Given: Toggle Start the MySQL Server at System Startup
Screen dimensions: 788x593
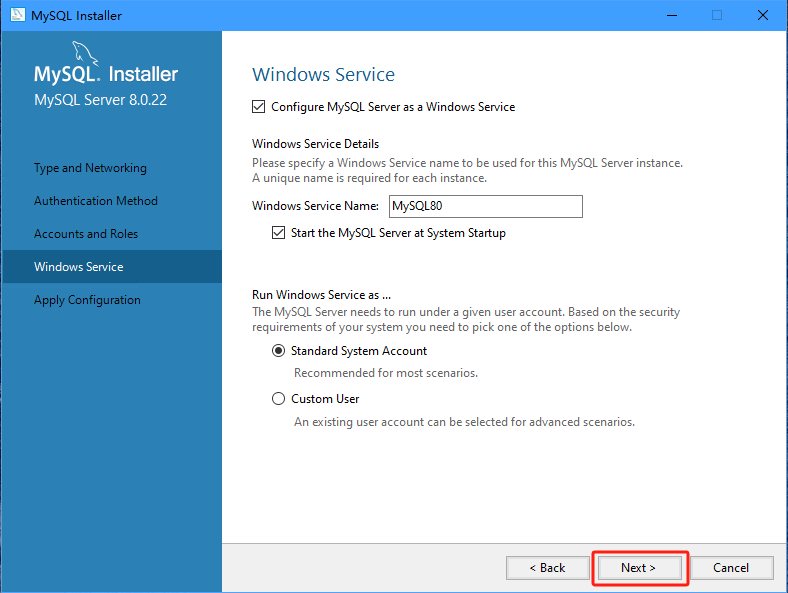Looking at the screenshot, I should (x=278, y=233).
